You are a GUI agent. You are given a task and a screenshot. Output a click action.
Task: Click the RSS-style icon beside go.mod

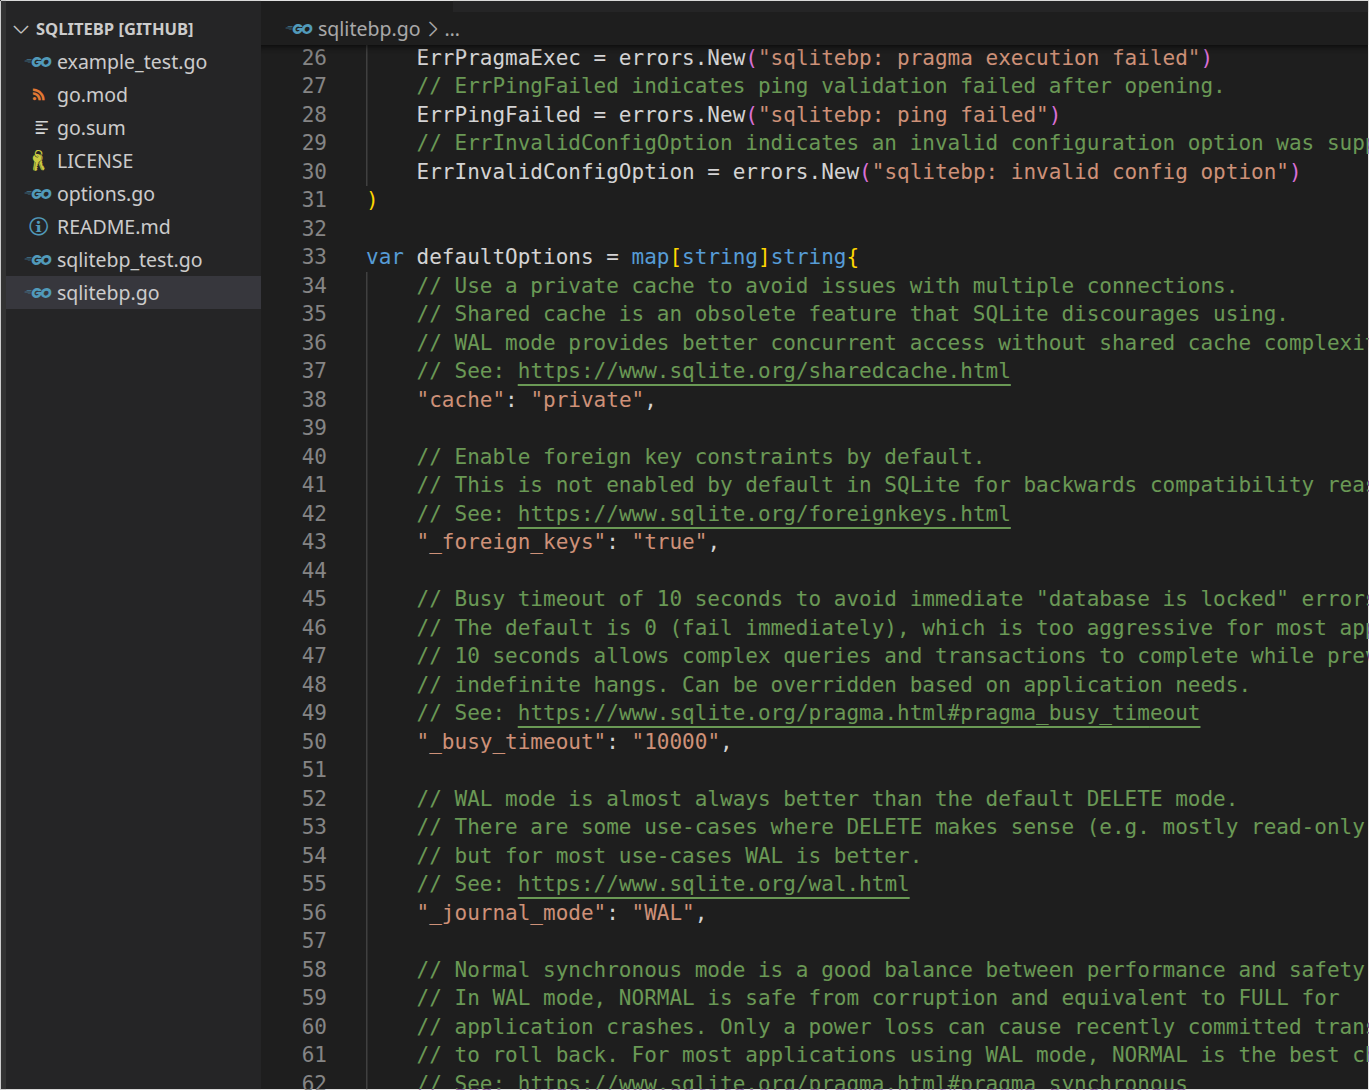(40, 95)
